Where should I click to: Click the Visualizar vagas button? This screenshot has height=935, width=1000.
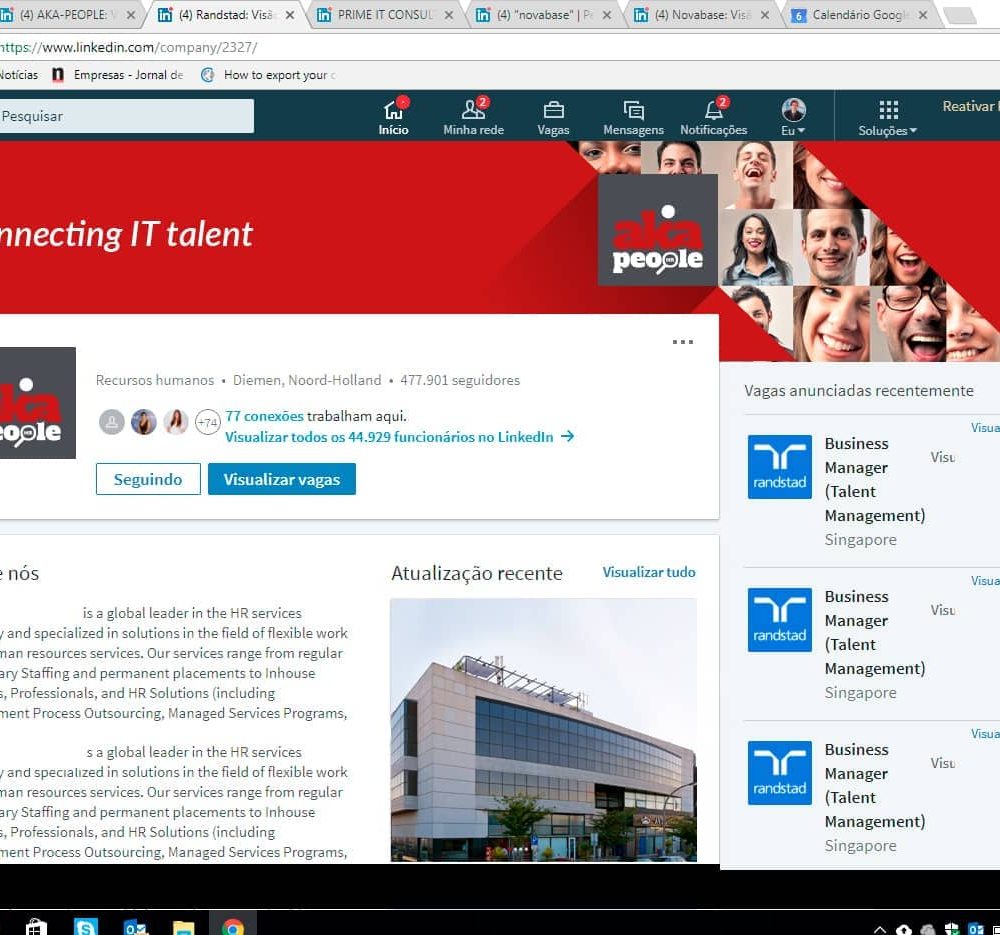point(282,479)
